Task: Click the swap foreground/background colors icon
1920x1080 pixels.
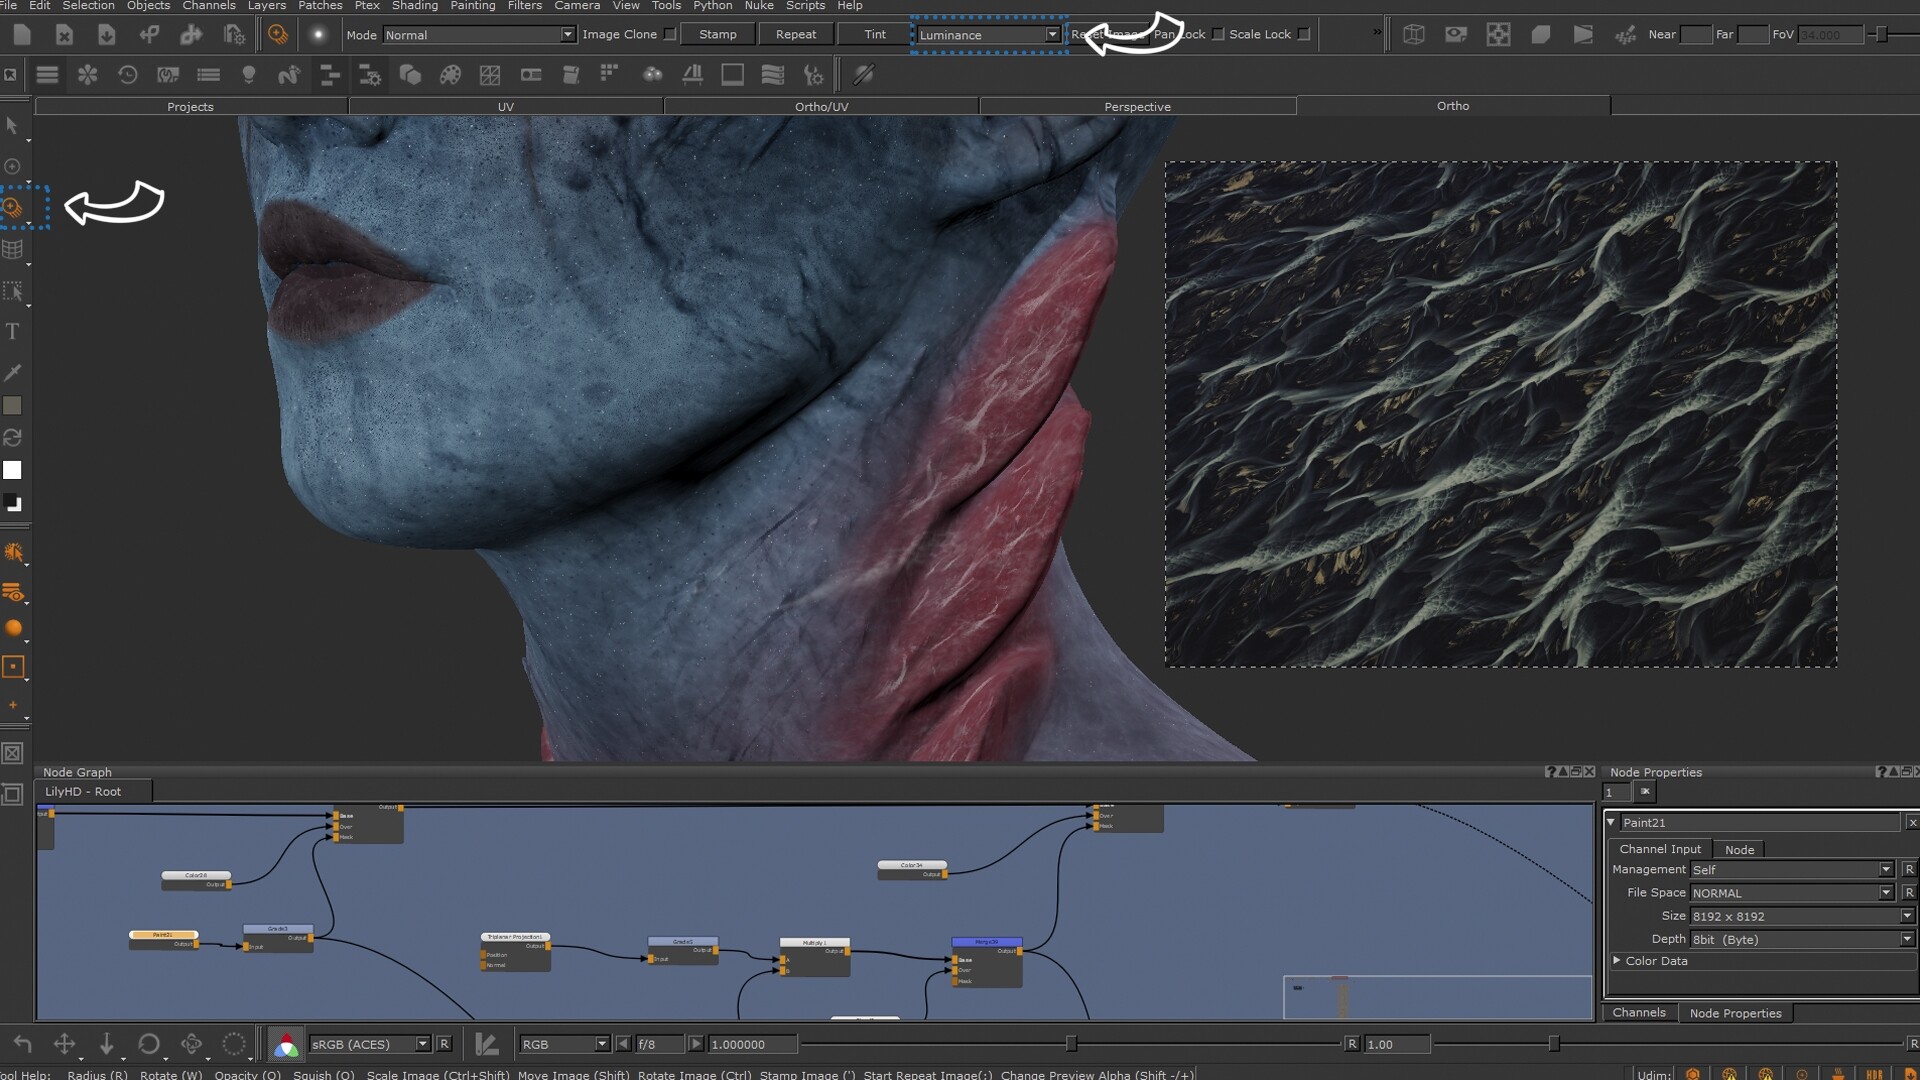Action: [x=12, y=438]
